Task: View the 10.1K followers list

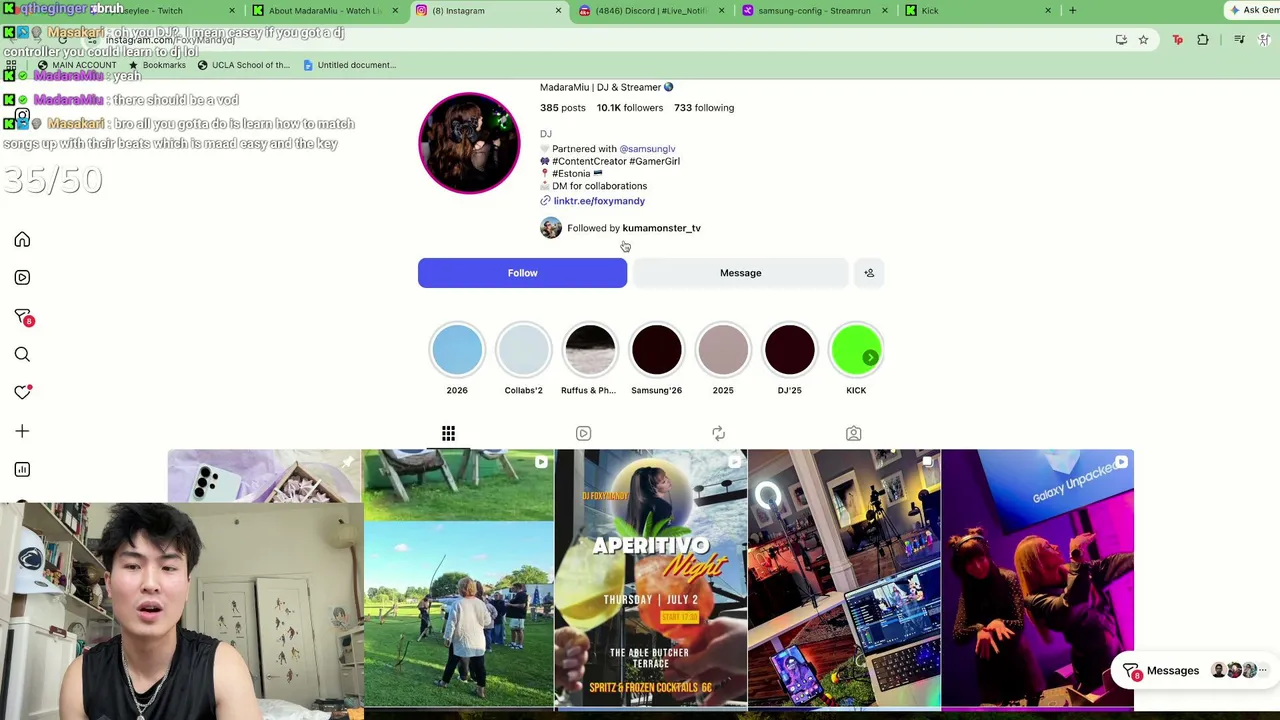Action: click(630, 108)
